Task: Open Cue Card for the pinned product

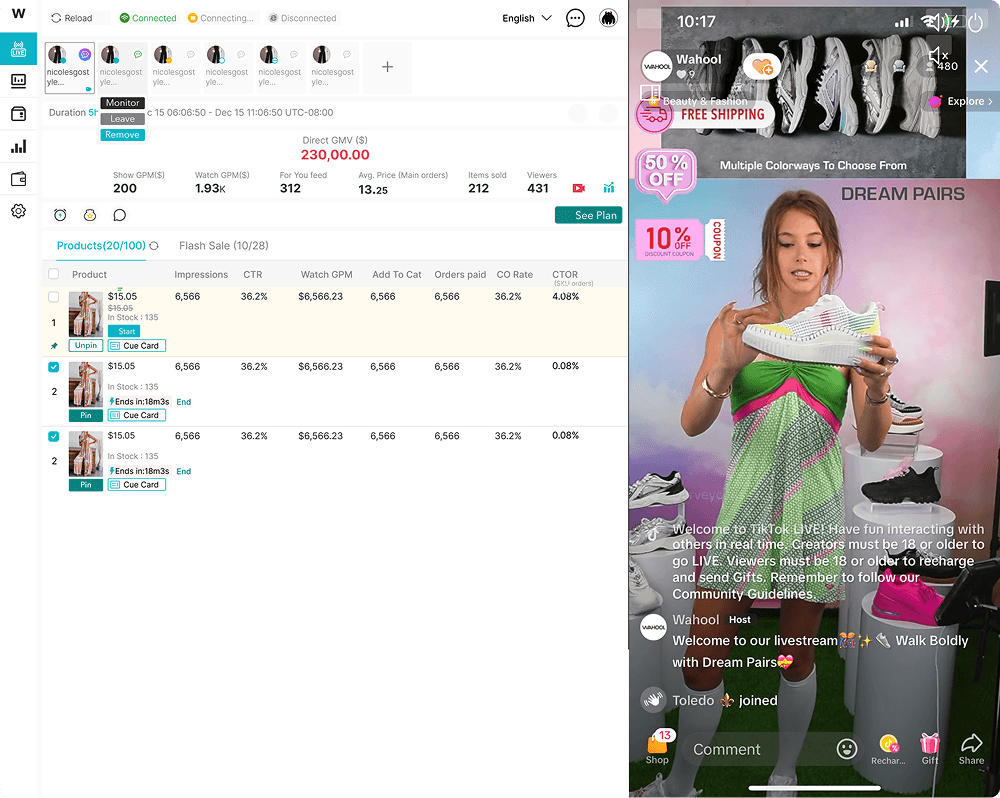Action: (136, 346)
